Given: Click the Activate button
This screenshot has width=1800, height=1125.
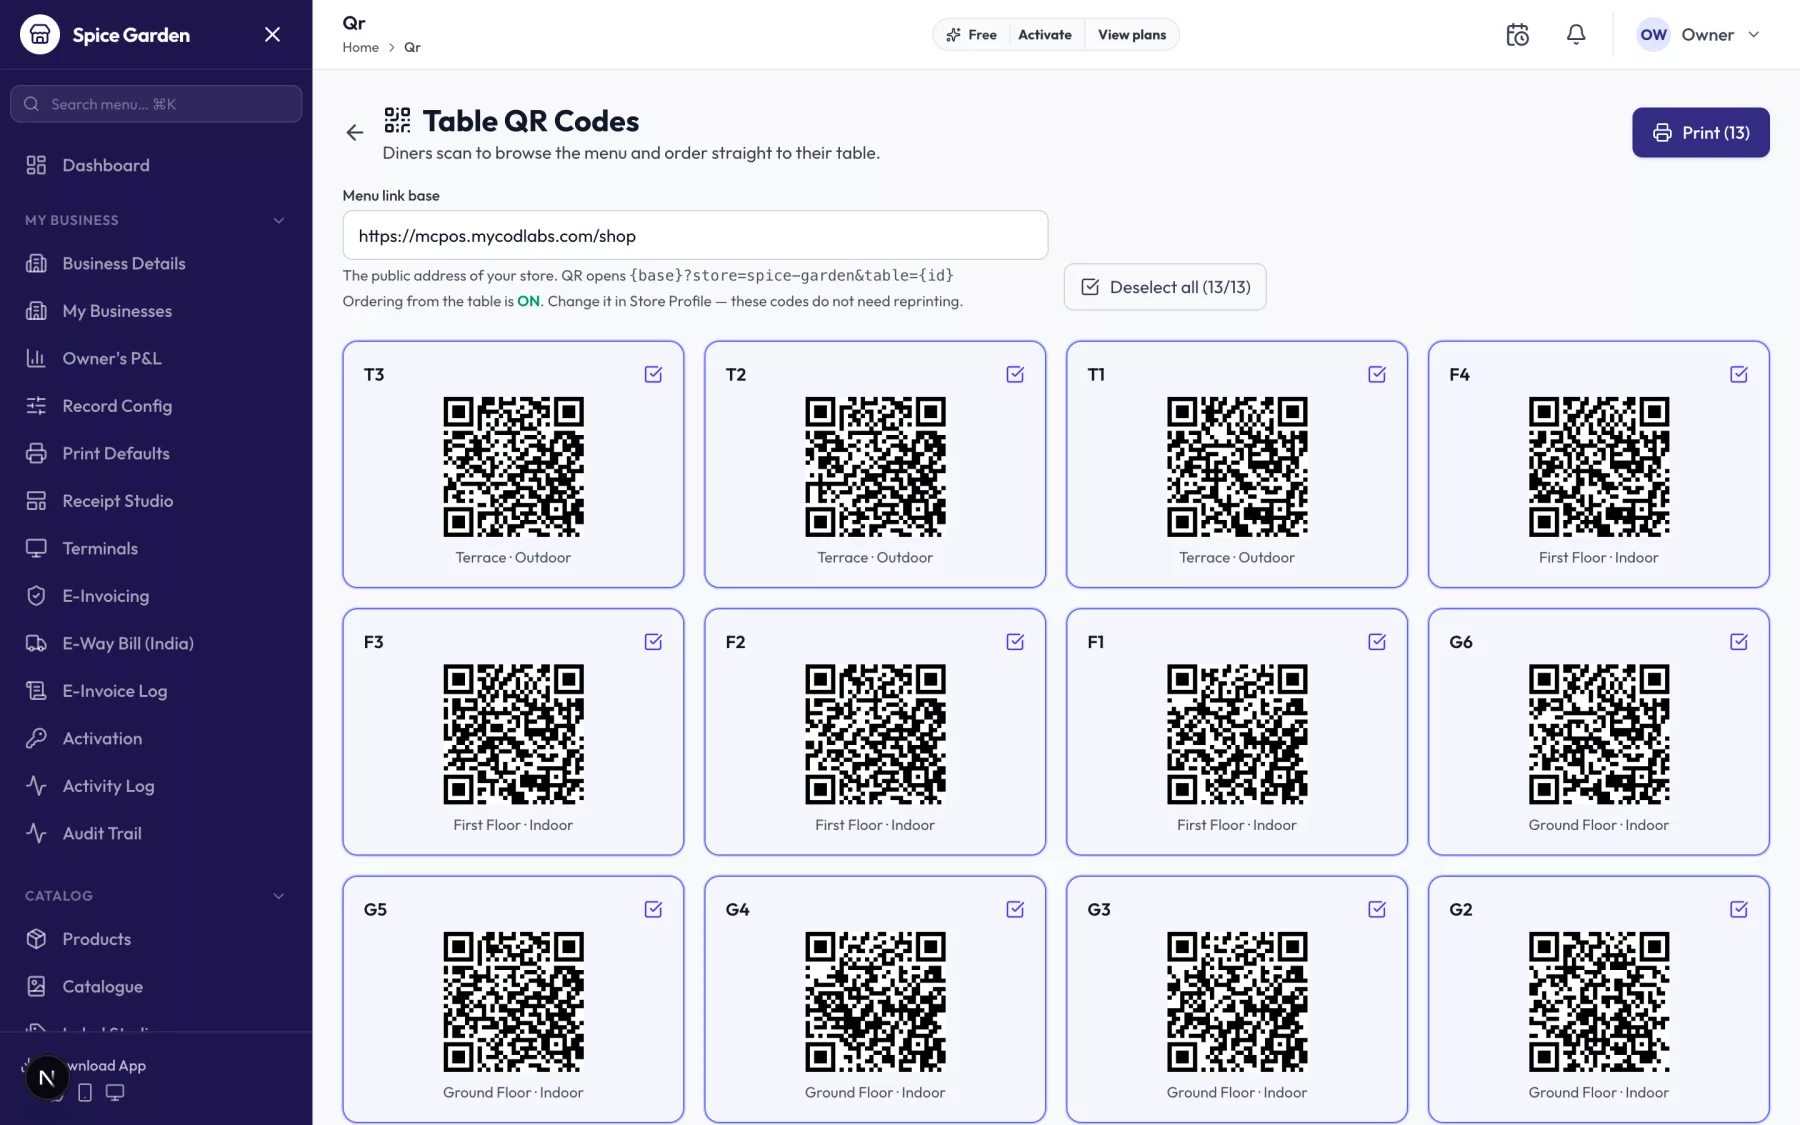Looking at the screenshot, I should coord(1045,35).
